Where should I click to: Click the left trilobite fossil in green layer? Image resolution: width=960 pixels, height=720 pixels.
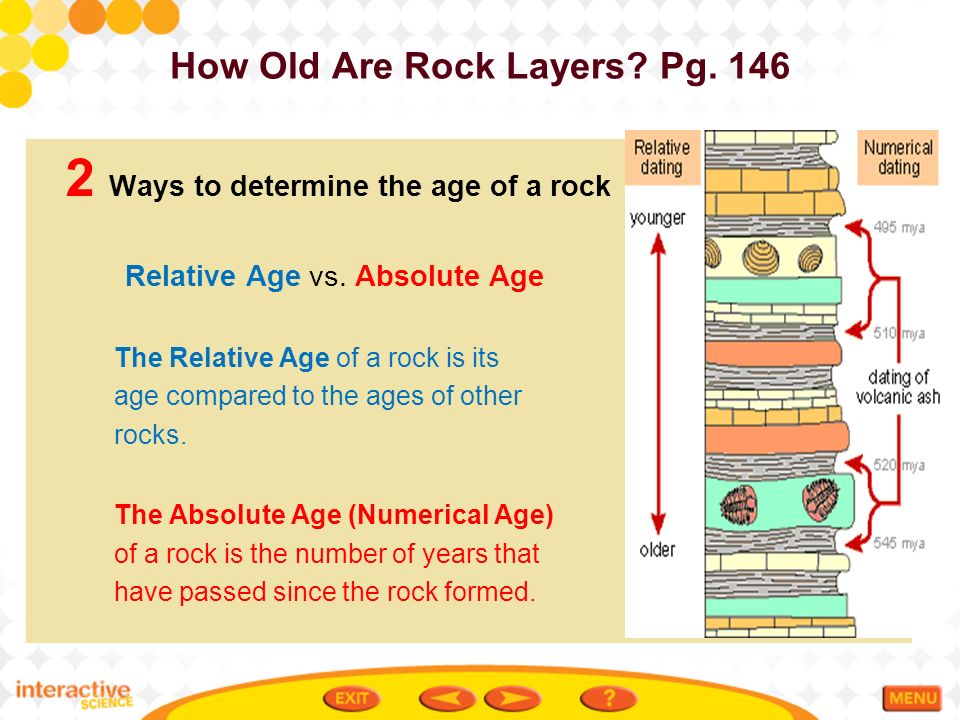(738, 505)
